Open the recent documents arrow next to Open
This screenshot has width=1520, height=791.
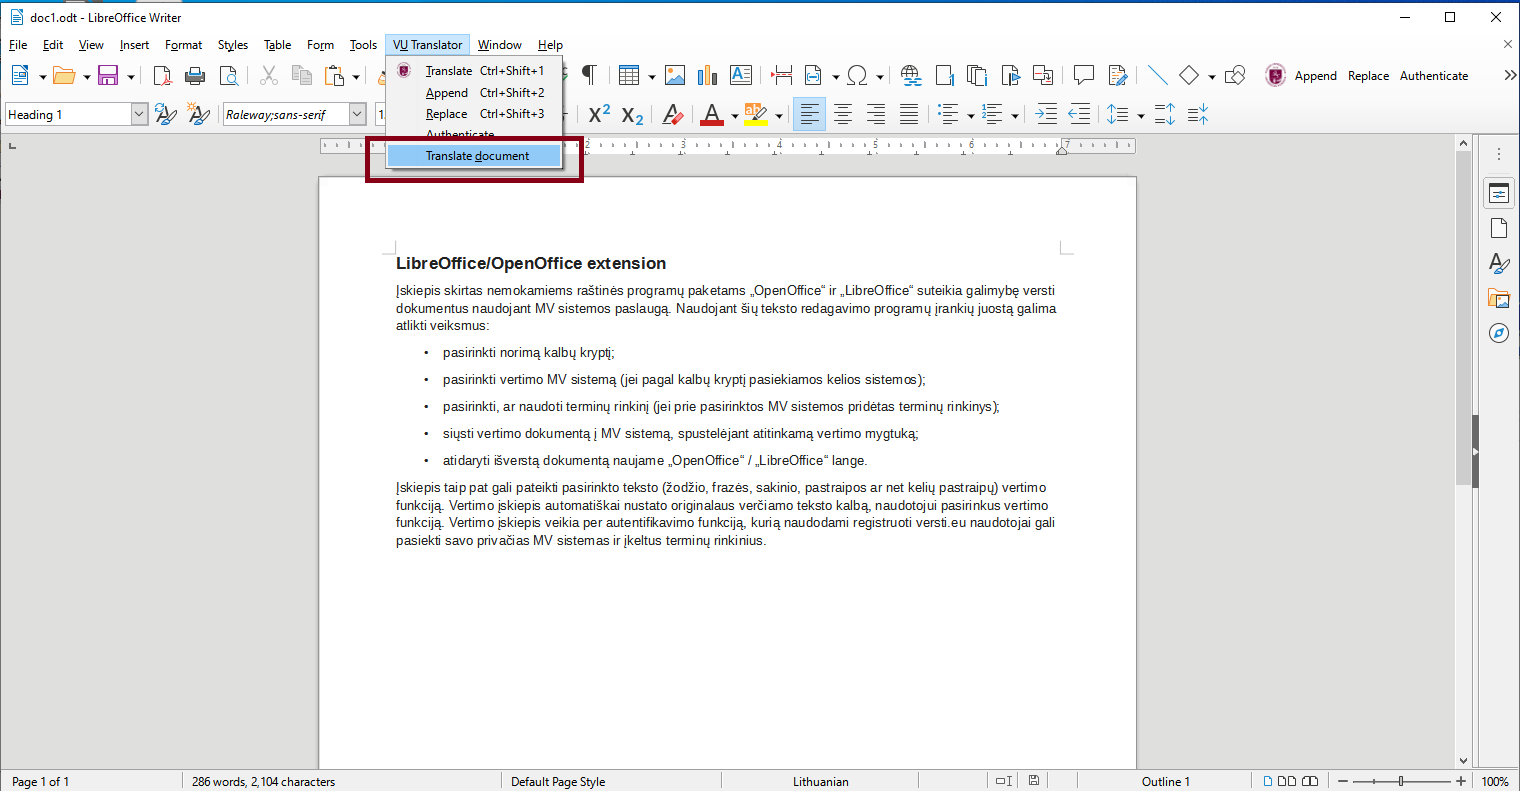point(86,77)
